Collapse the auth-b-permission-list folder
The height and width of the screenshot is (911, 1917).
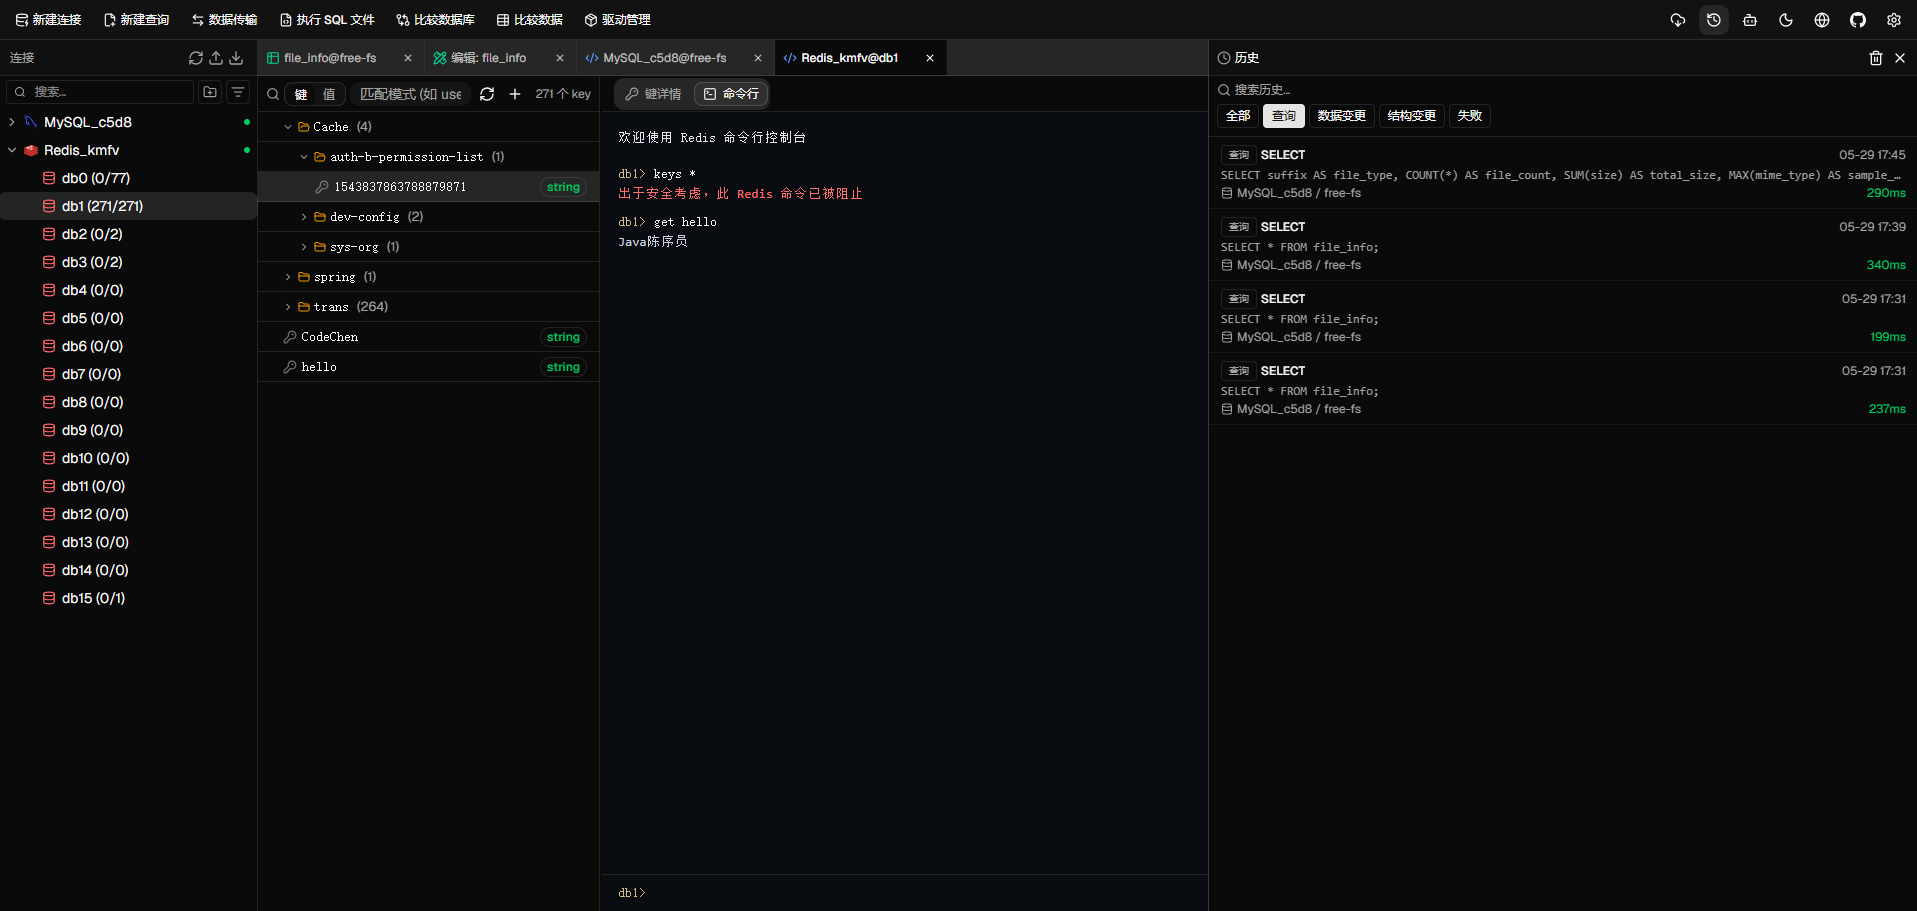tap(304, 157)
